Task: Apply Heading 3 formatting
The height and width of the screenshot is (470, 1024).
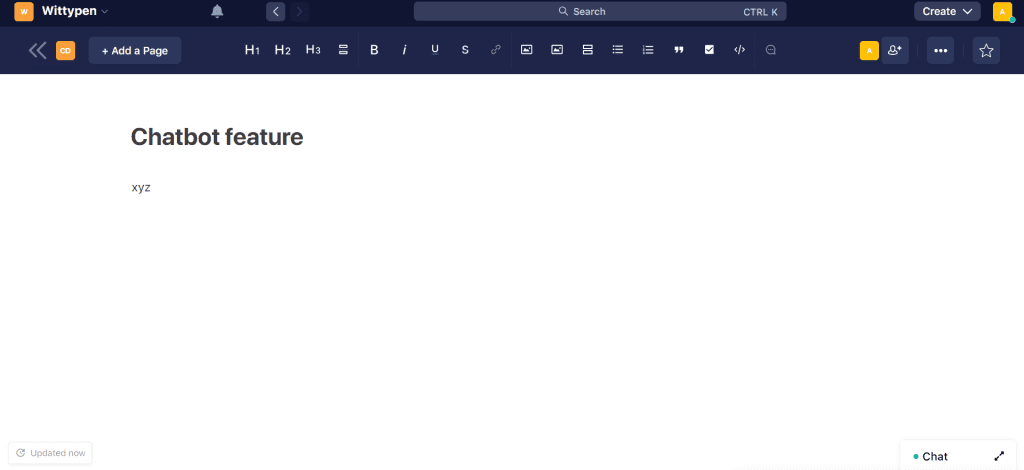Action: 313,50
